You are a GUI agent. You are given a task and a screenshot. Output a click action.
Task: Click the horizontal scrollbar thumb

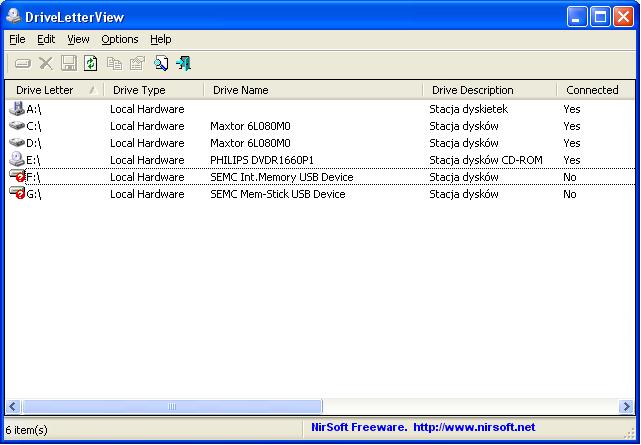point(172,406)
